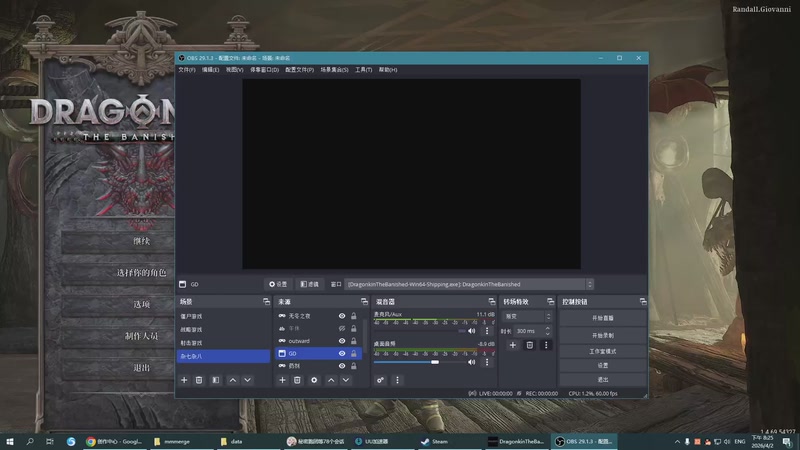Screen dimensions: 800x450
Task: Mute 麦克风/Aux with the speaker icon
Action: click(472, 331)
